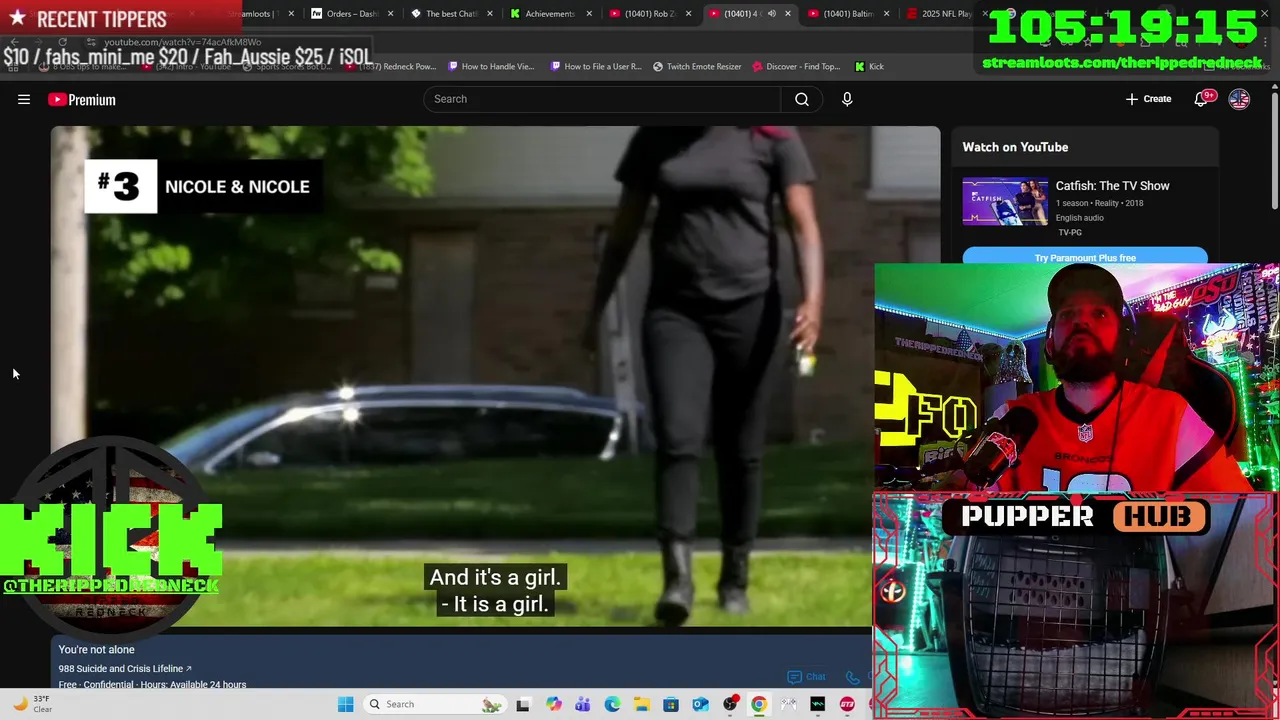Image resolution: width=1280 pixels, height=720 pixels.
Task: Open Outlook from the taskbar
Action: [x=700, y=704]
